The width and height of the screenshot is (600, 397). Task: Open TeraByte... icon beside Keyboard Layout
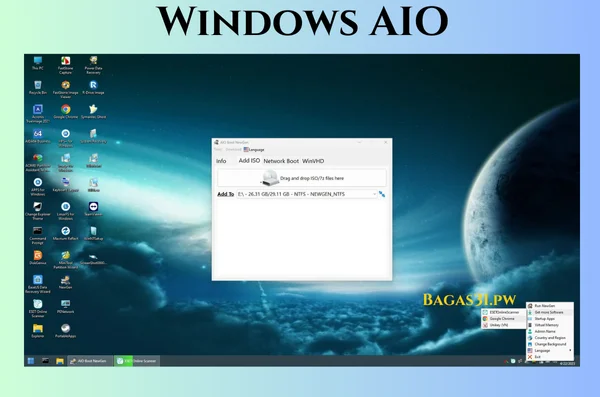pyautogui.click(x=93, y=185)
